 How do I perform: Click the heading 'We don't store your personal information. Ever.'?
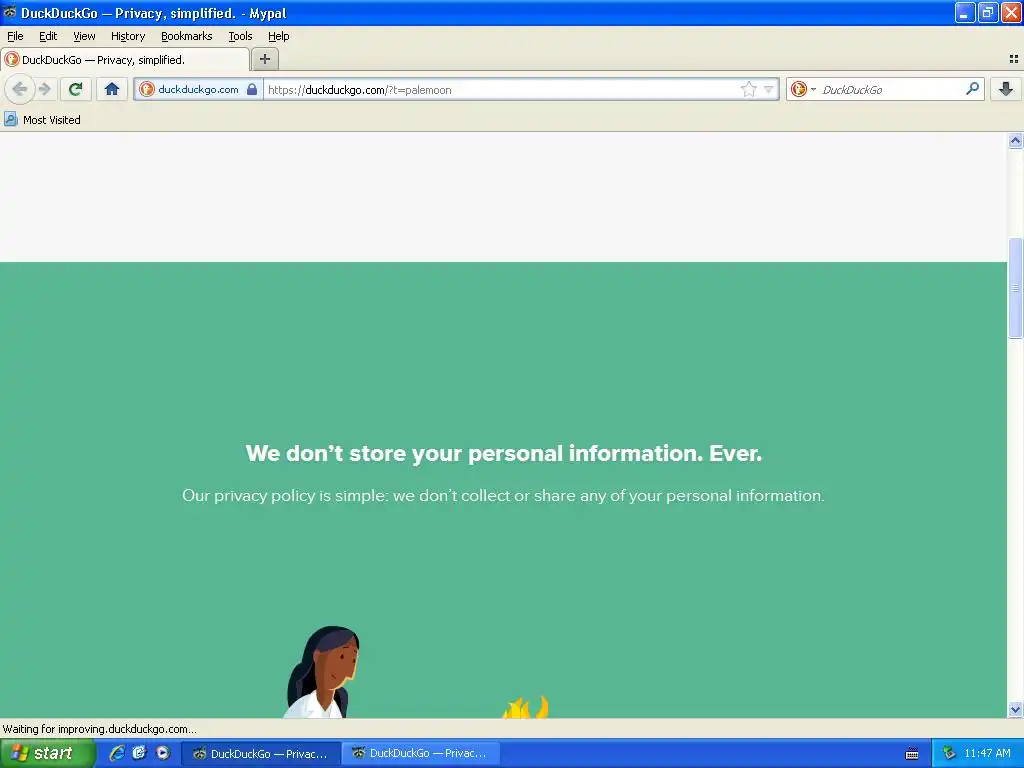(x=504, y=453)
